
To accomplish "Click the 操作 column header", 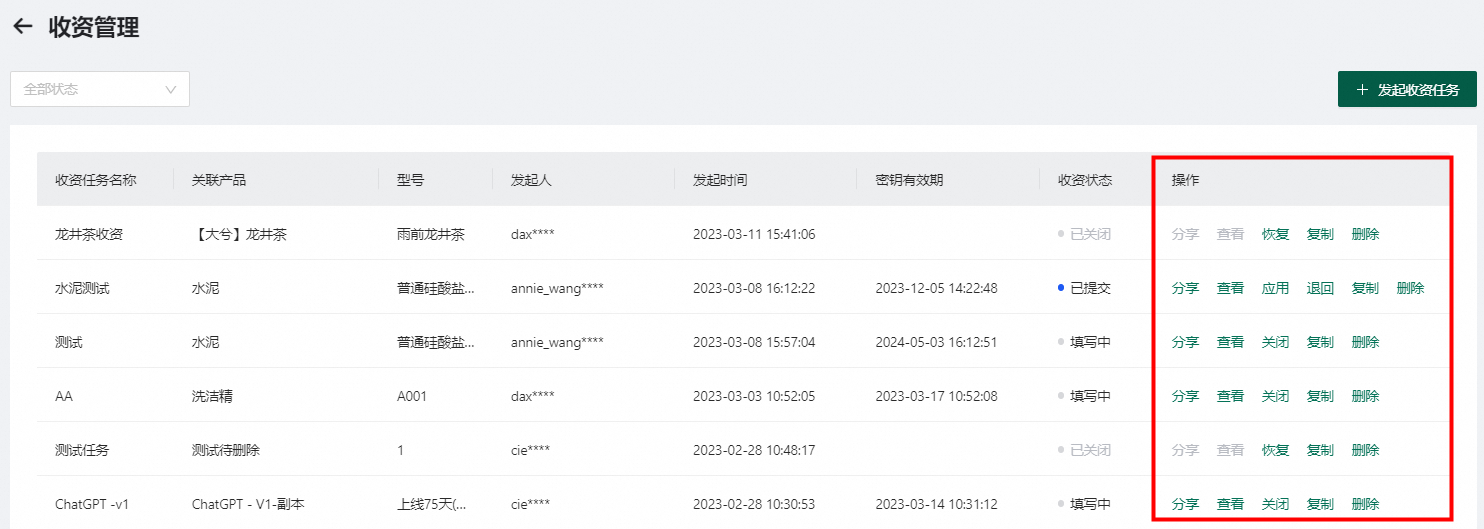I will point(1185,180).
